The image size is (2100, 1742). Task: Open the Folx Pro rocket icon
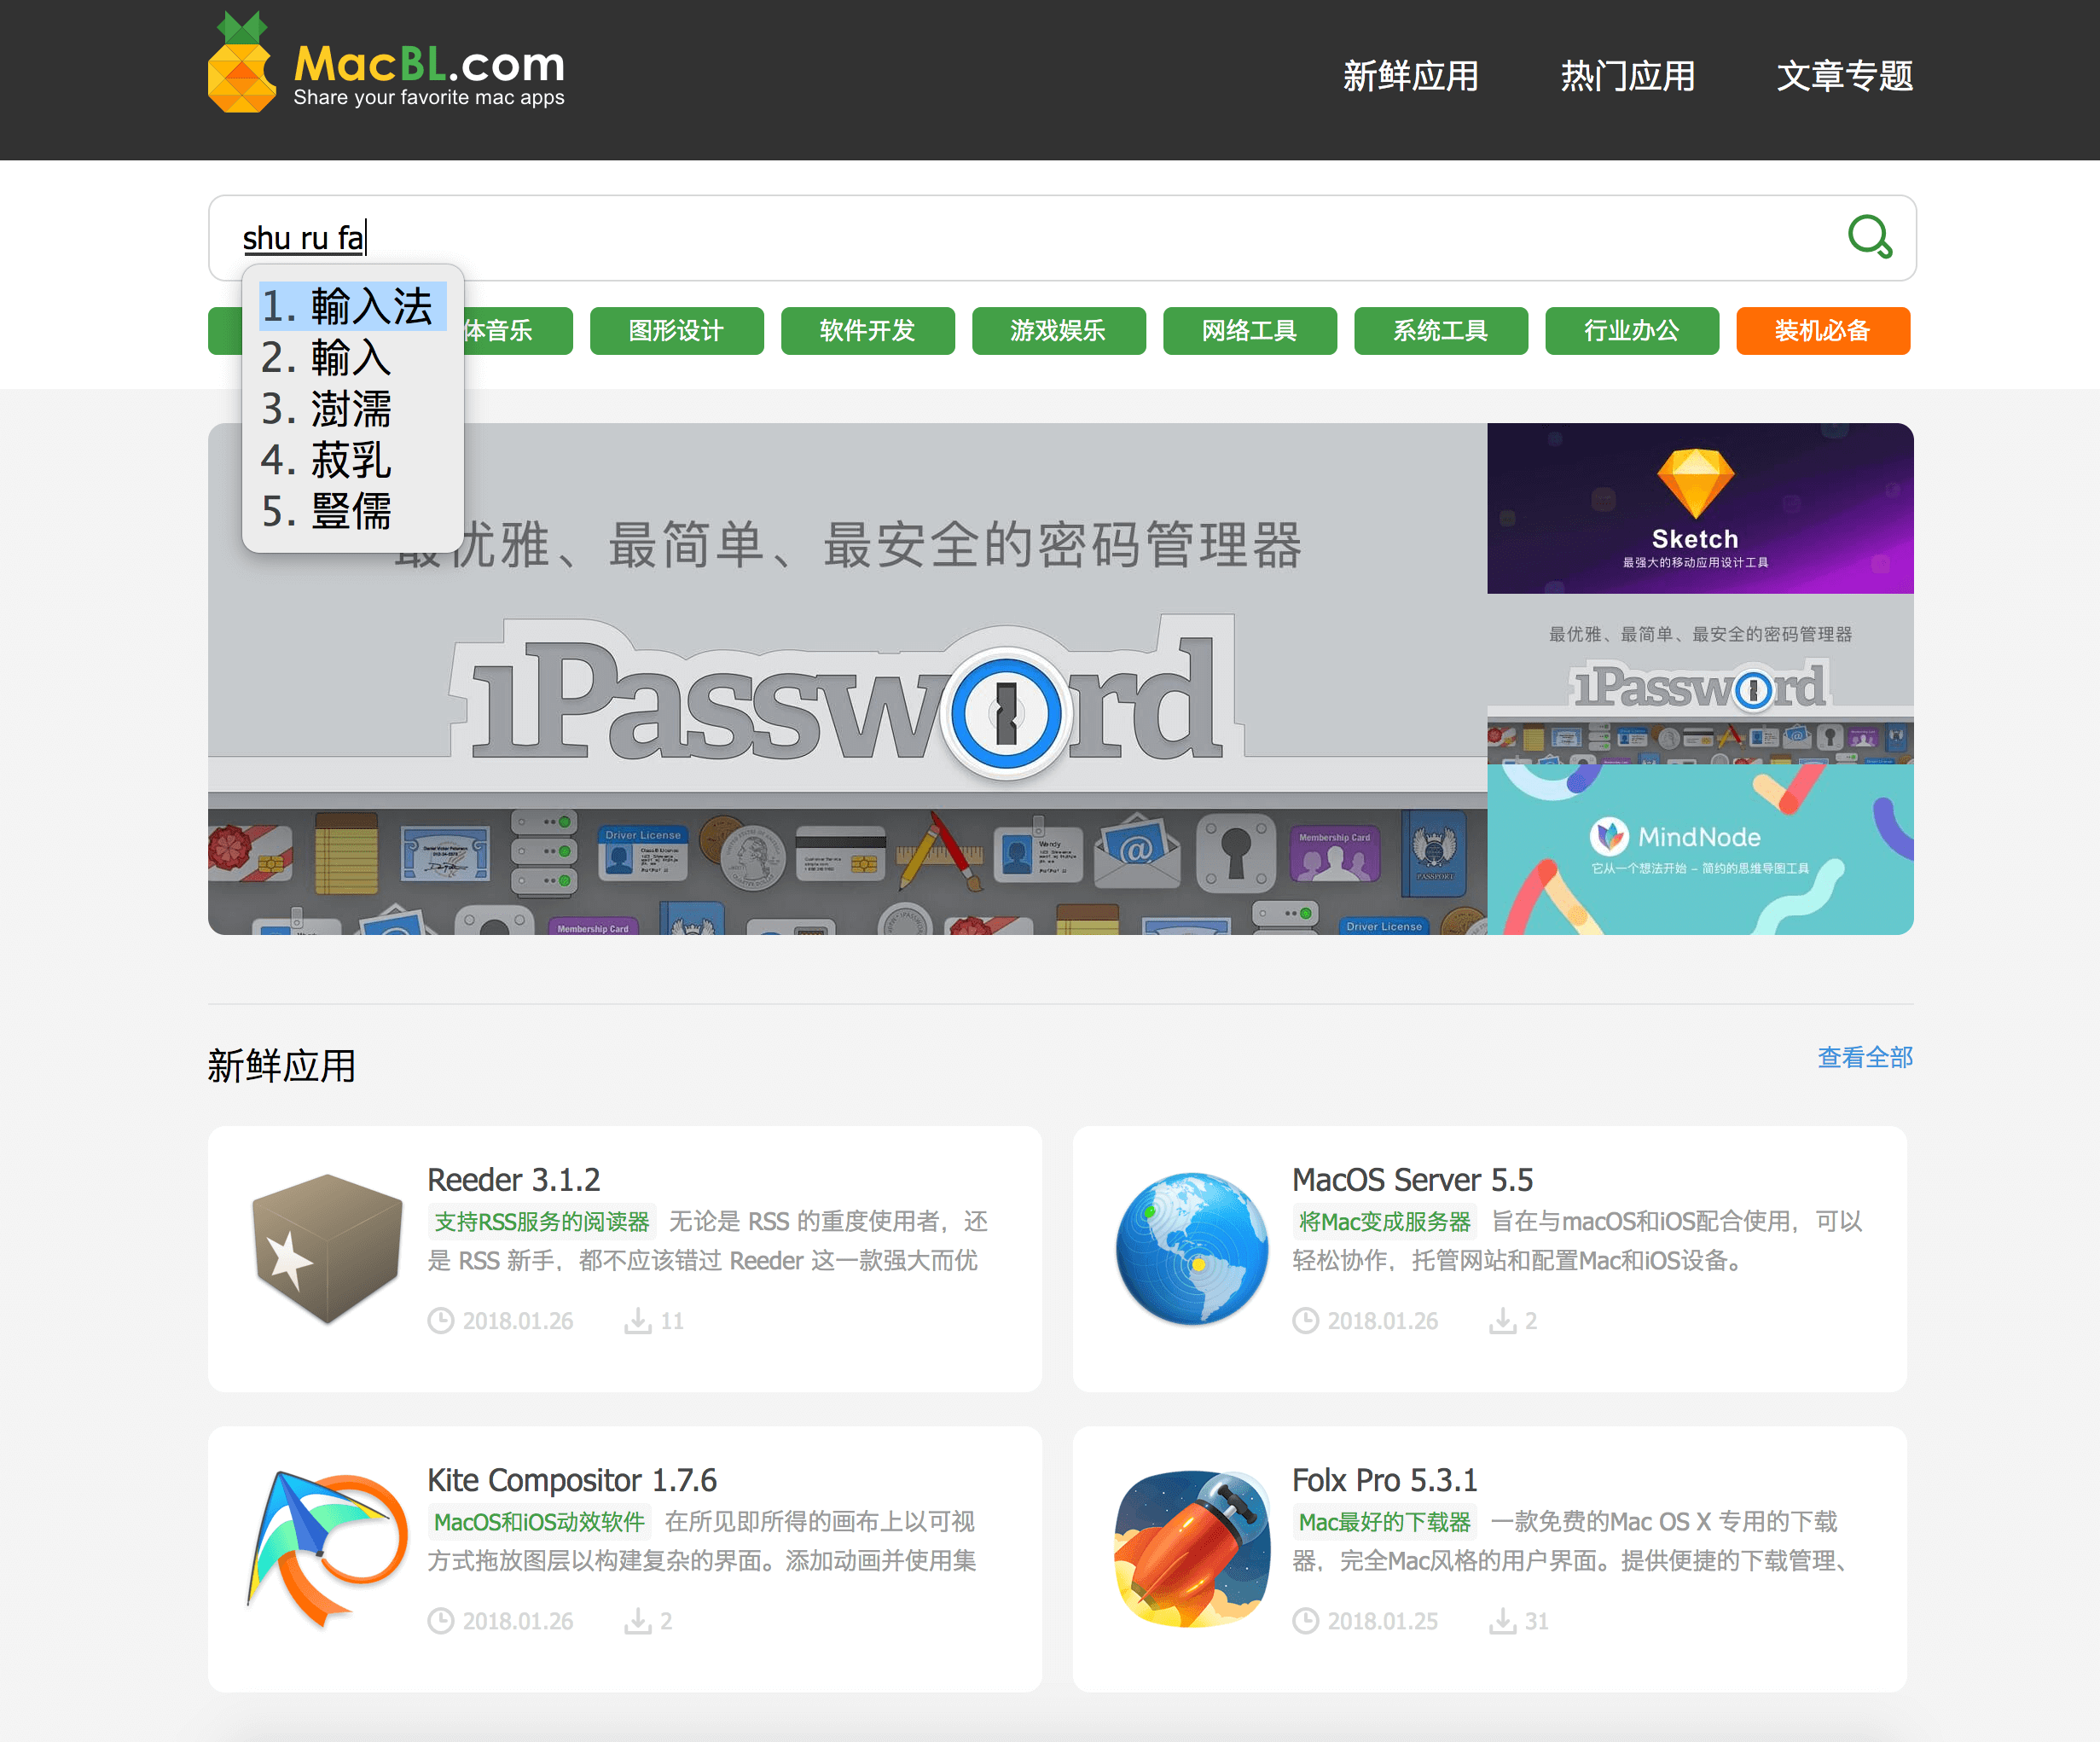coord(1192,1549)
